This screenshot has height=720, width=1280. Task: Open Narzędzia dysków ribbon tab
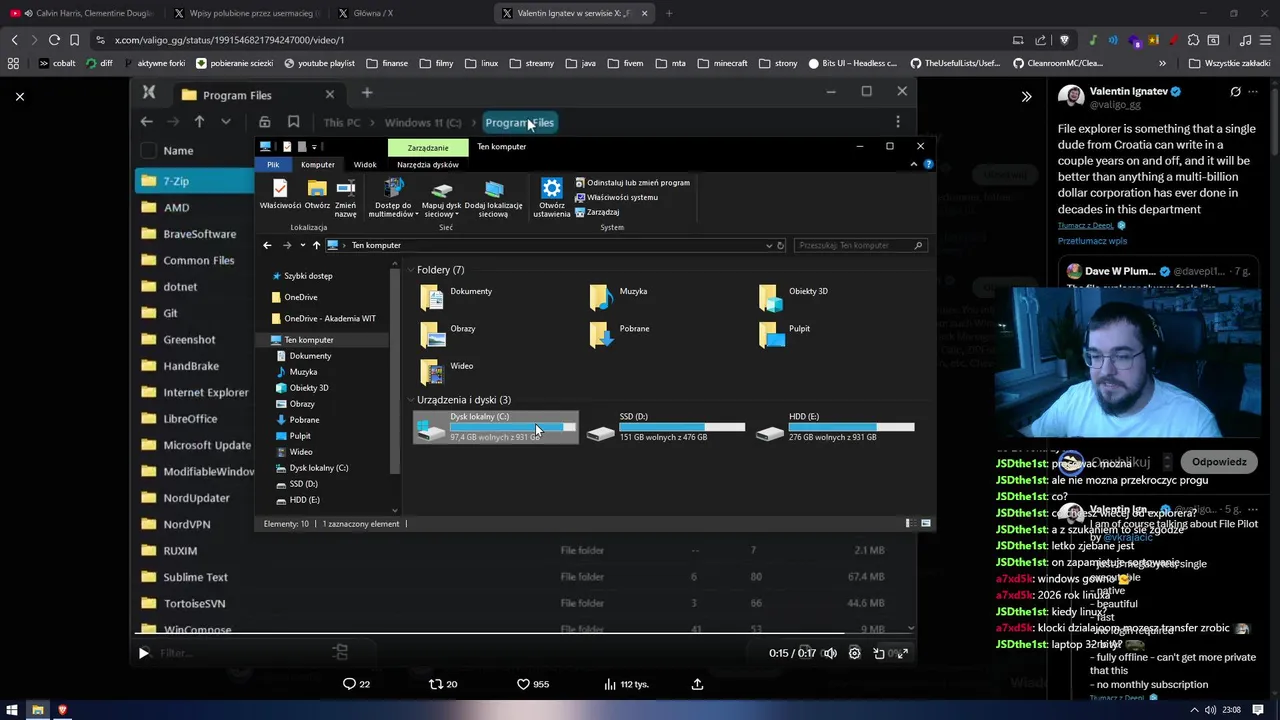(x=428, y=165)
